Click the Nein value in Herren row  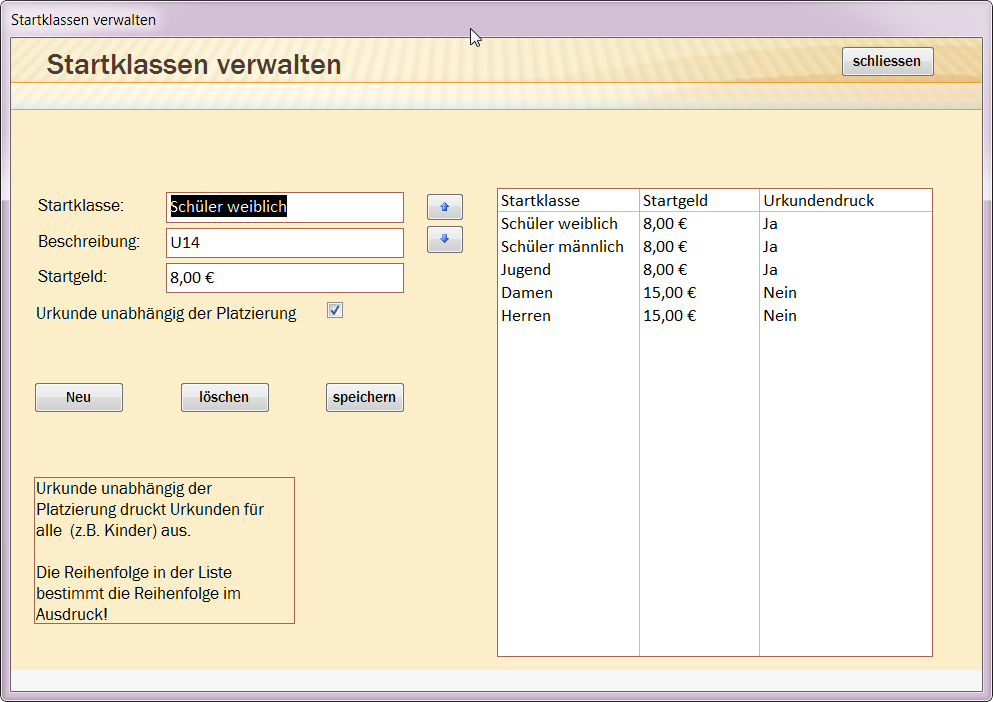coord(780,316)
